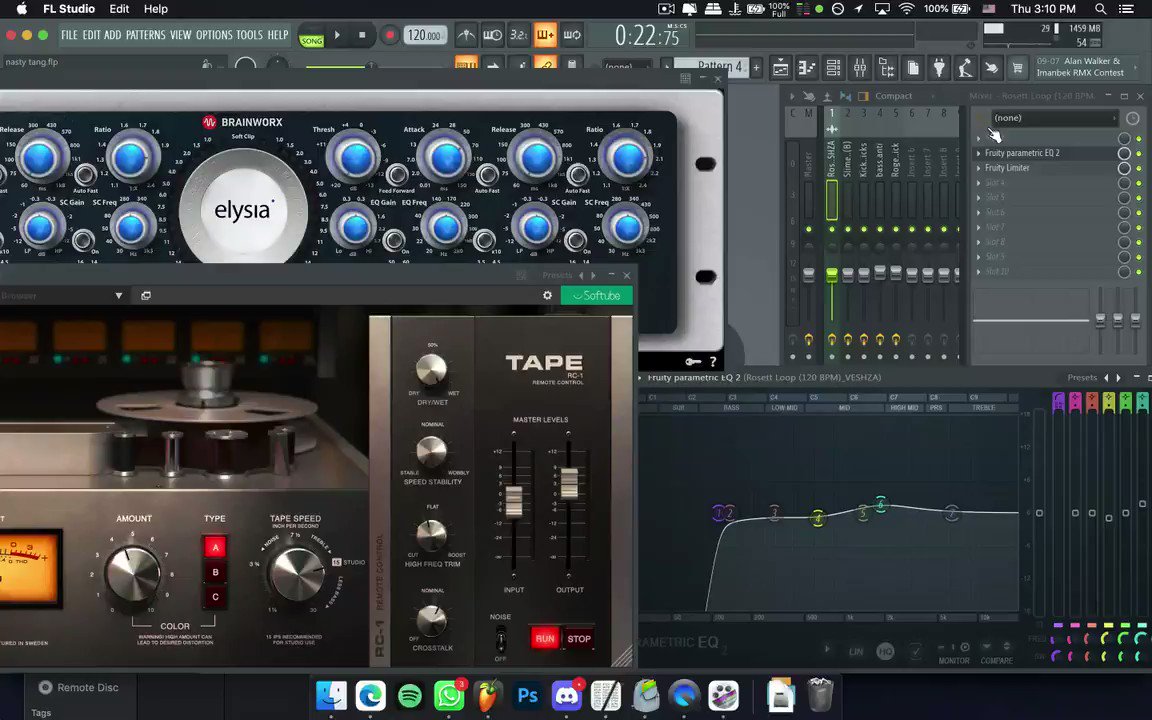1152x720 pixels.
Task: Open the PATTERNS menu
Action: 145,35
